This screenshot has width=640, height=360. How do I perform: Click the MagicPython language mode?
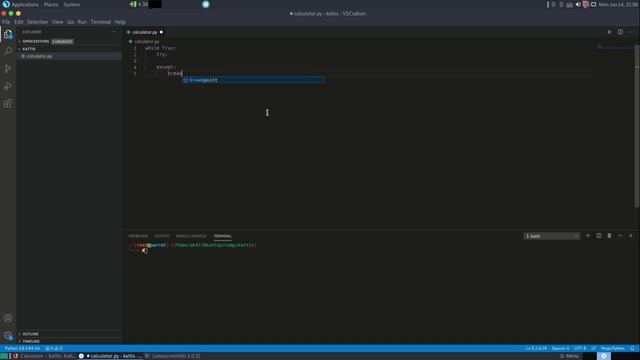click(x=613, y=348)
